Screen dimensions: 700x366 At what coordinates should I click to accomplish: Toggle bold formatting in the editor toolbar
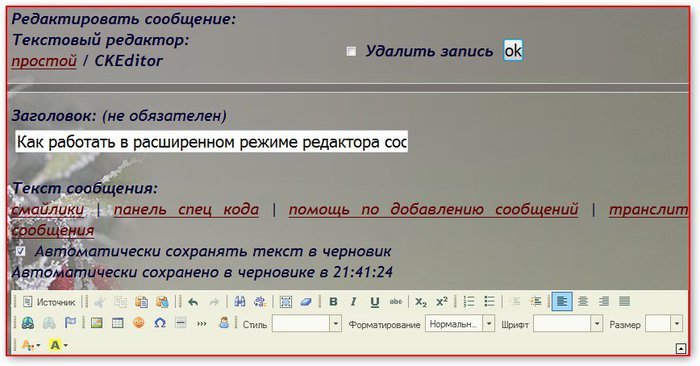[x=333, y=302]
